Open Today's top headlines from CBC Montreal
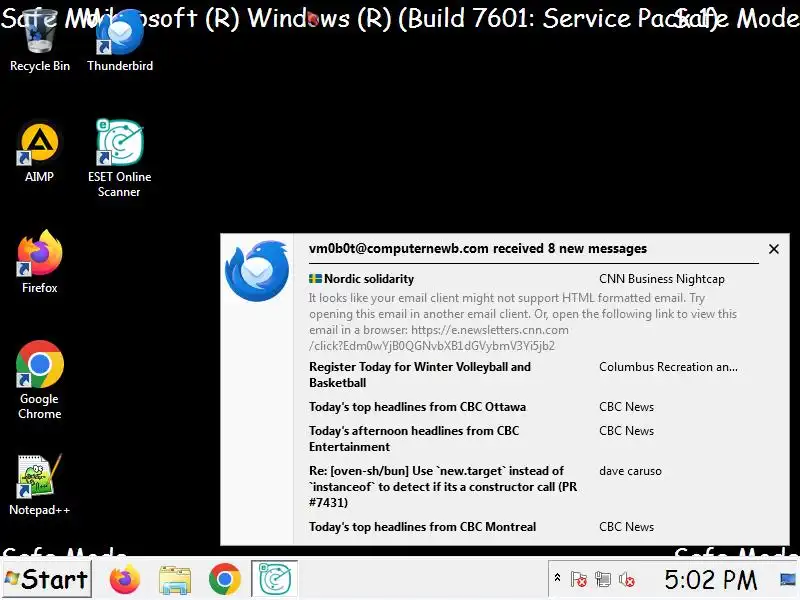Viewport: 800px width, 600px height. click(422, 527)
